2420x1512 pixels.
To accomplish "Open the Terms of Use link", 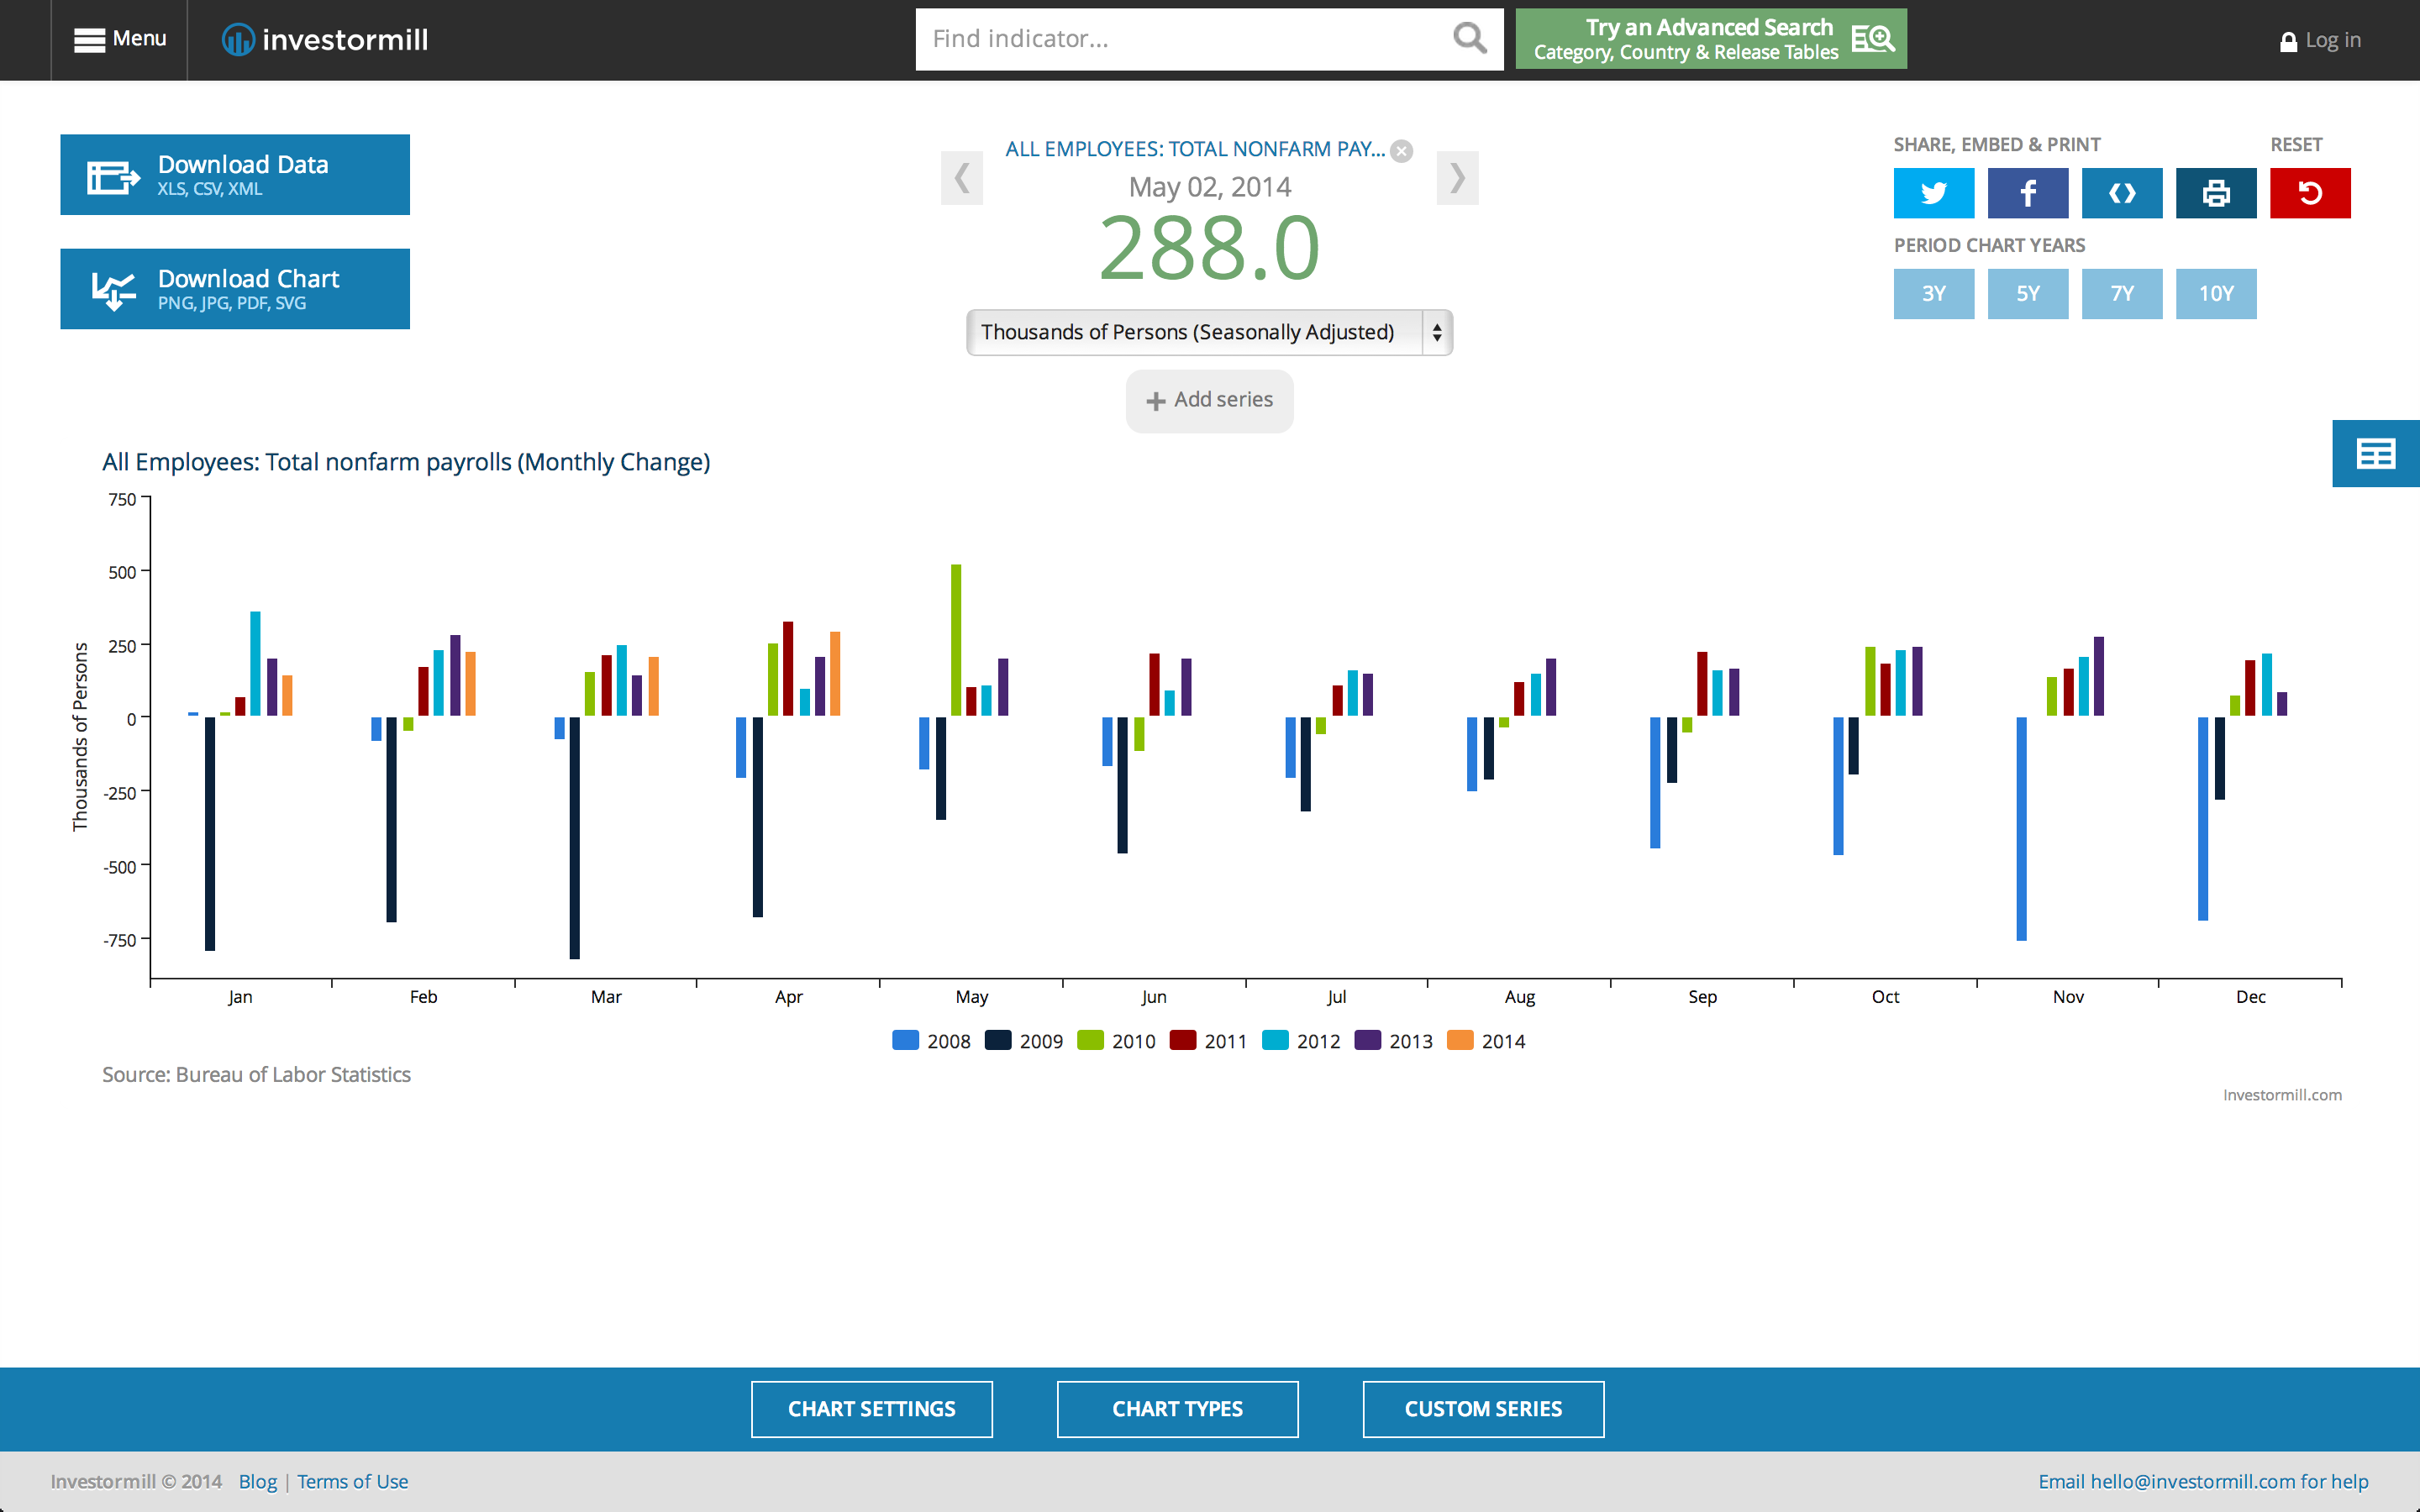I will pyautogui.click(x=352, y=1481).
